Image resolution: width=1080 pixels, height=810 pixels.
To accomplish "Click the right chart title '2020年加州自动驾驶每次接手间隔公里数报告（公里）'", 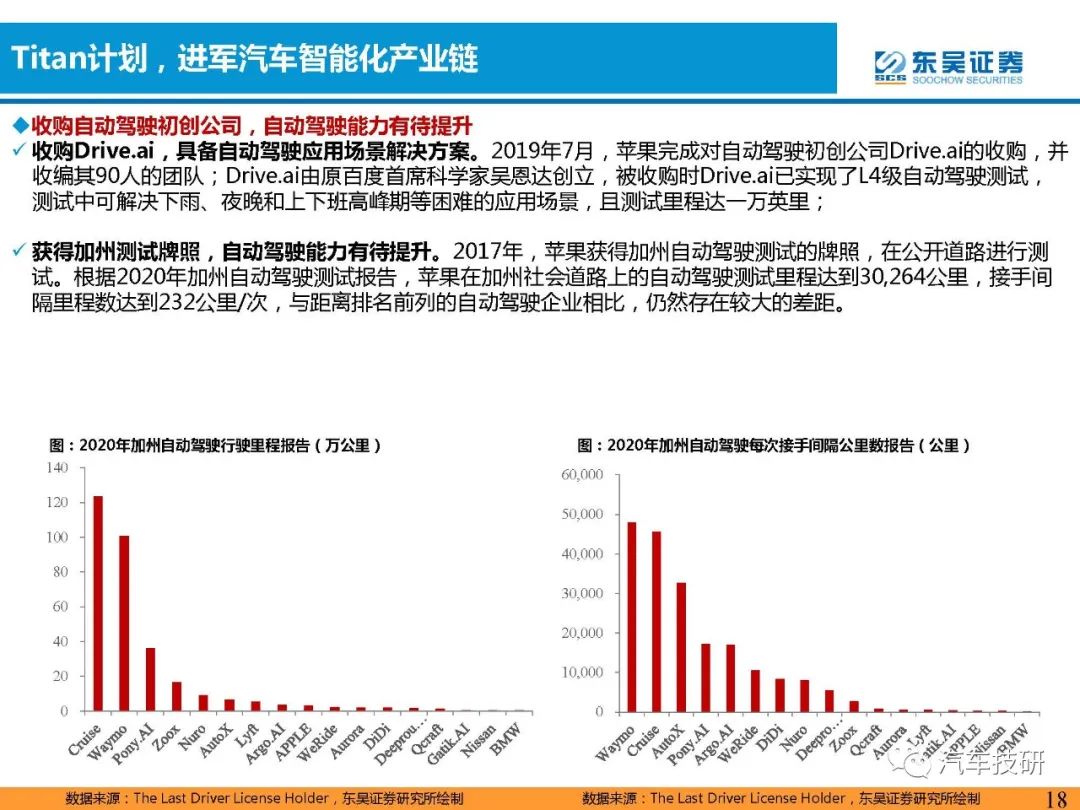I will (773, 445).
